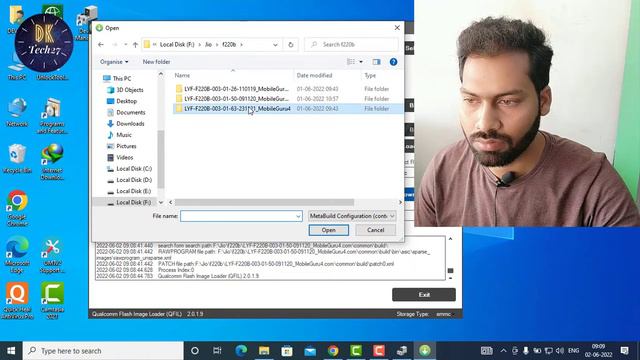Open Task View on taskbar
This screenshot has width=640, height=360.
217,351
